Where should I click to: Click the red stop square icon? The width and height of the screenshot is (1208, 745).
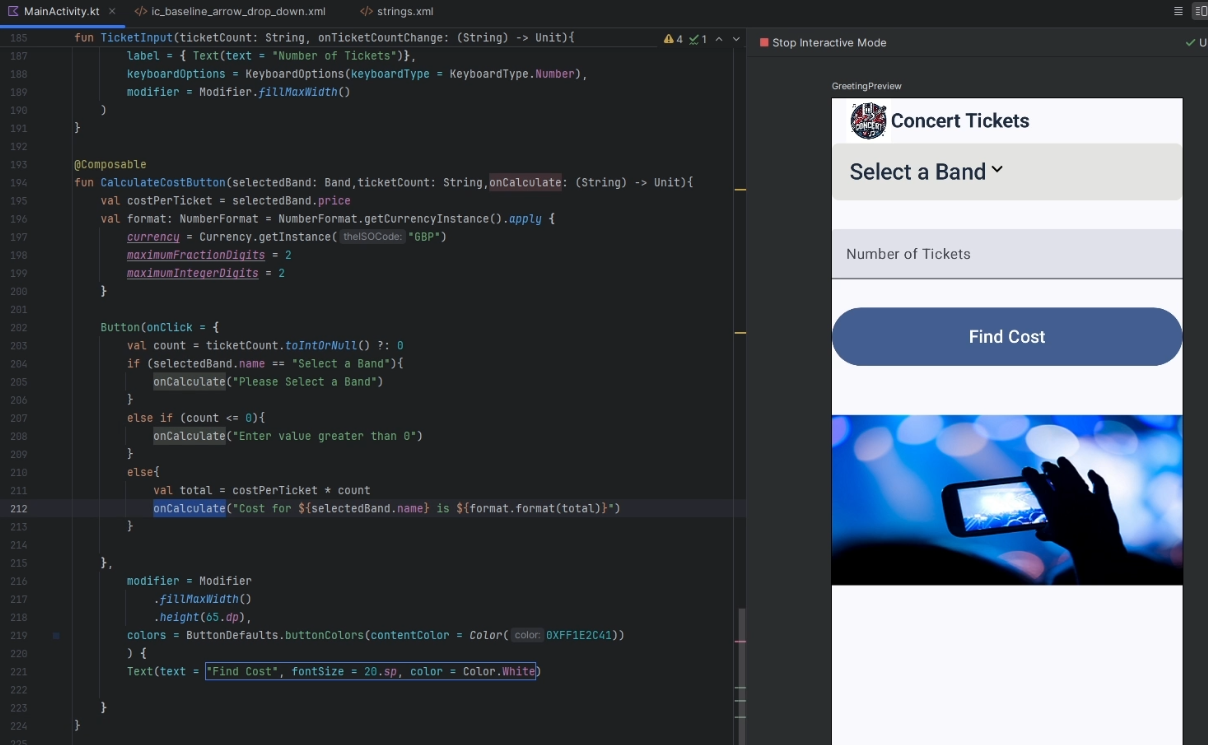pos(764,43)
